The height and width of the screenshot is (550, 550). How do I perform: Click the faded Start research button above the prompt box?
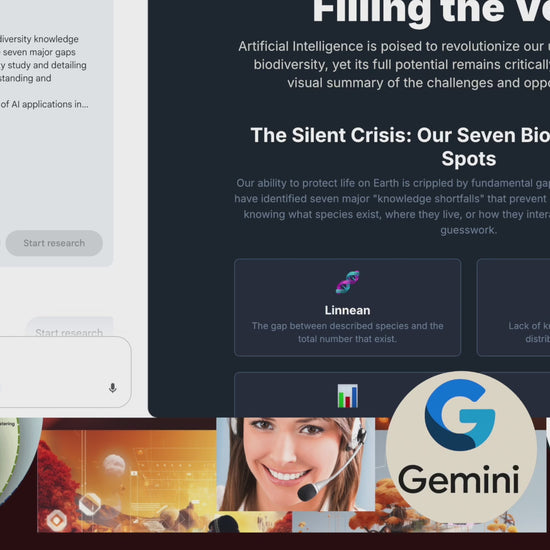(x=69, y=329)
